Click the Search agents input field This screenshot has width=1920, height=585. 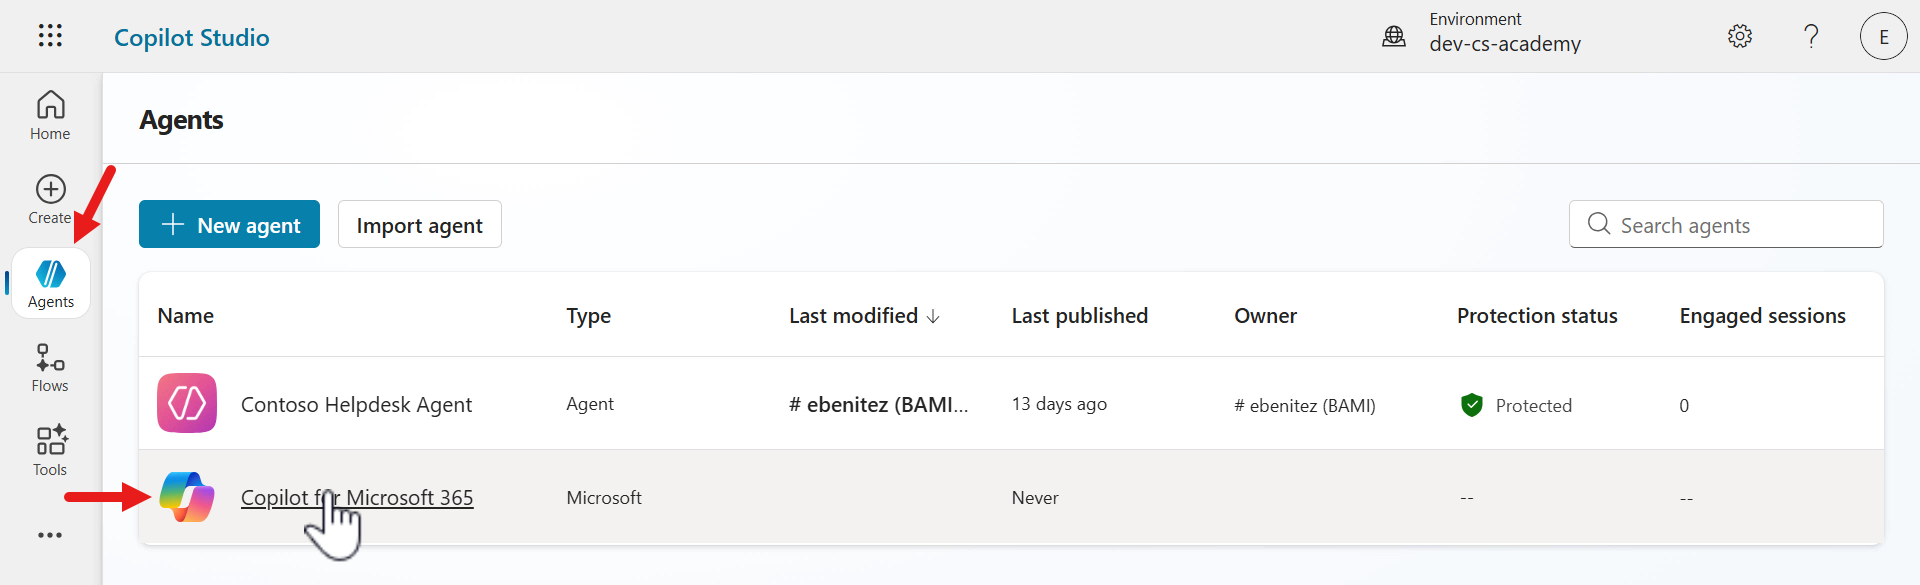click(1740, 225)
